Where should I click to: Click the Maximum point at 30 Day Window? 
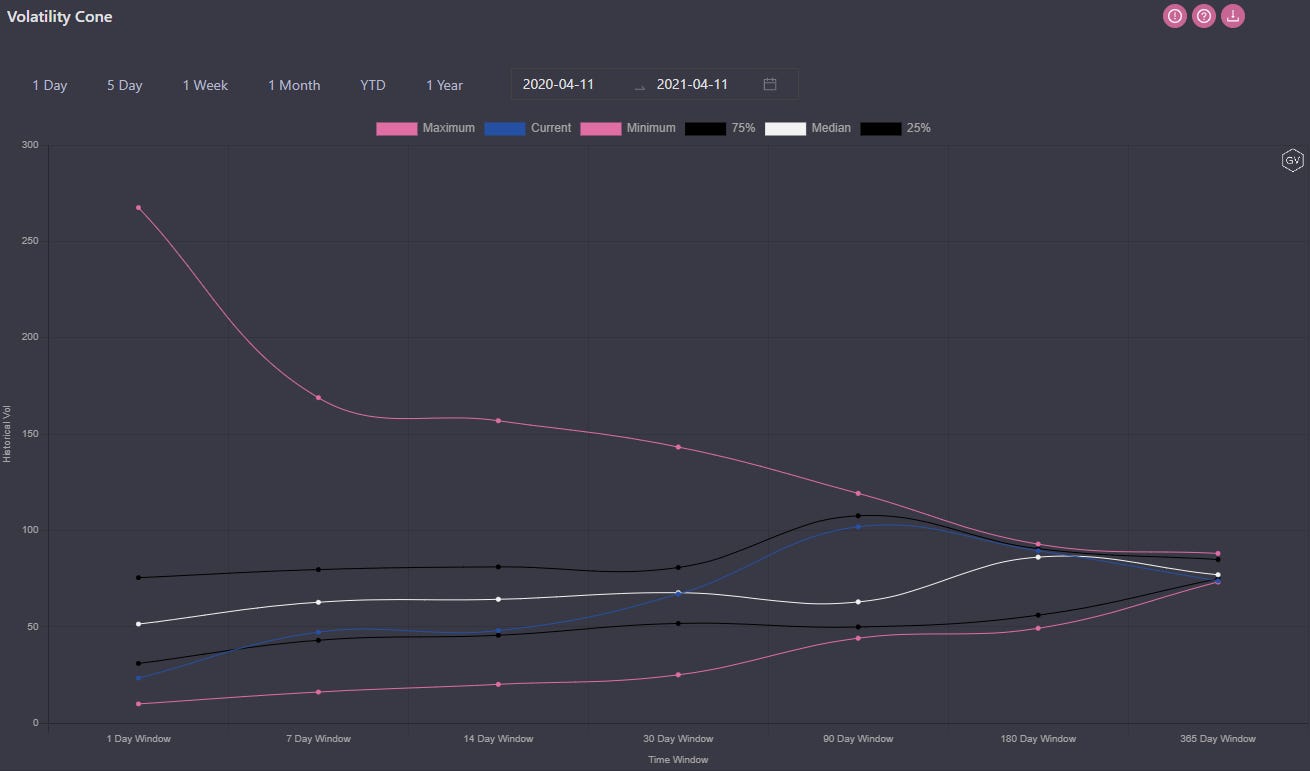[678, 447]
